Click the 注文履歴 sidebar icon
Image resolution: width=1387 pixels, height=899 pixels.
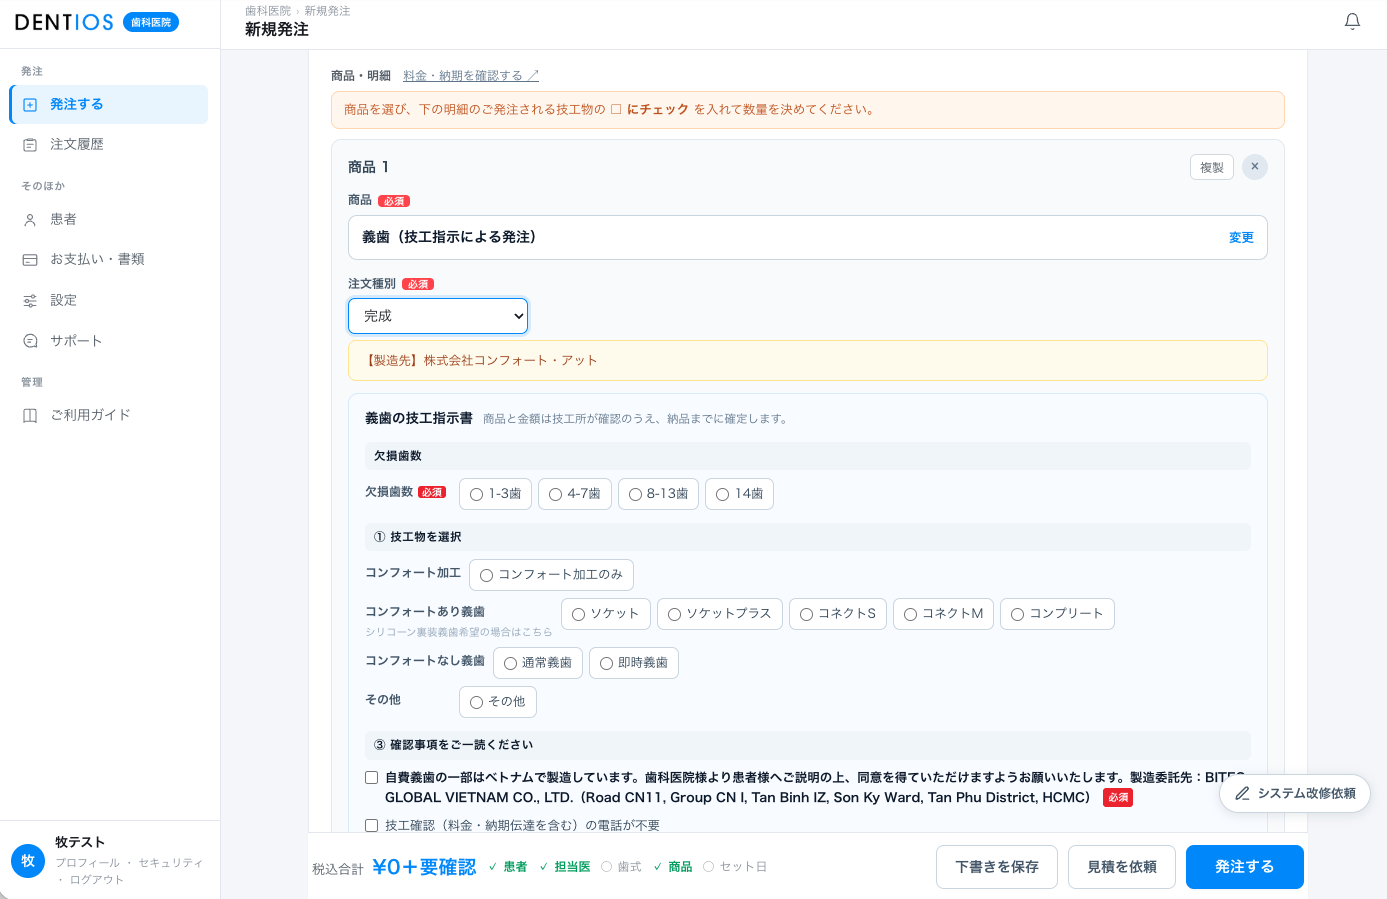coord(30,145)
